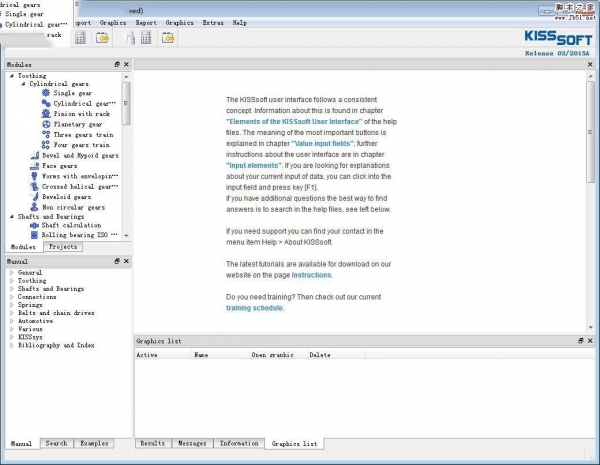Click the Open graphic column header
600x465 pixels.
(279, 355)
